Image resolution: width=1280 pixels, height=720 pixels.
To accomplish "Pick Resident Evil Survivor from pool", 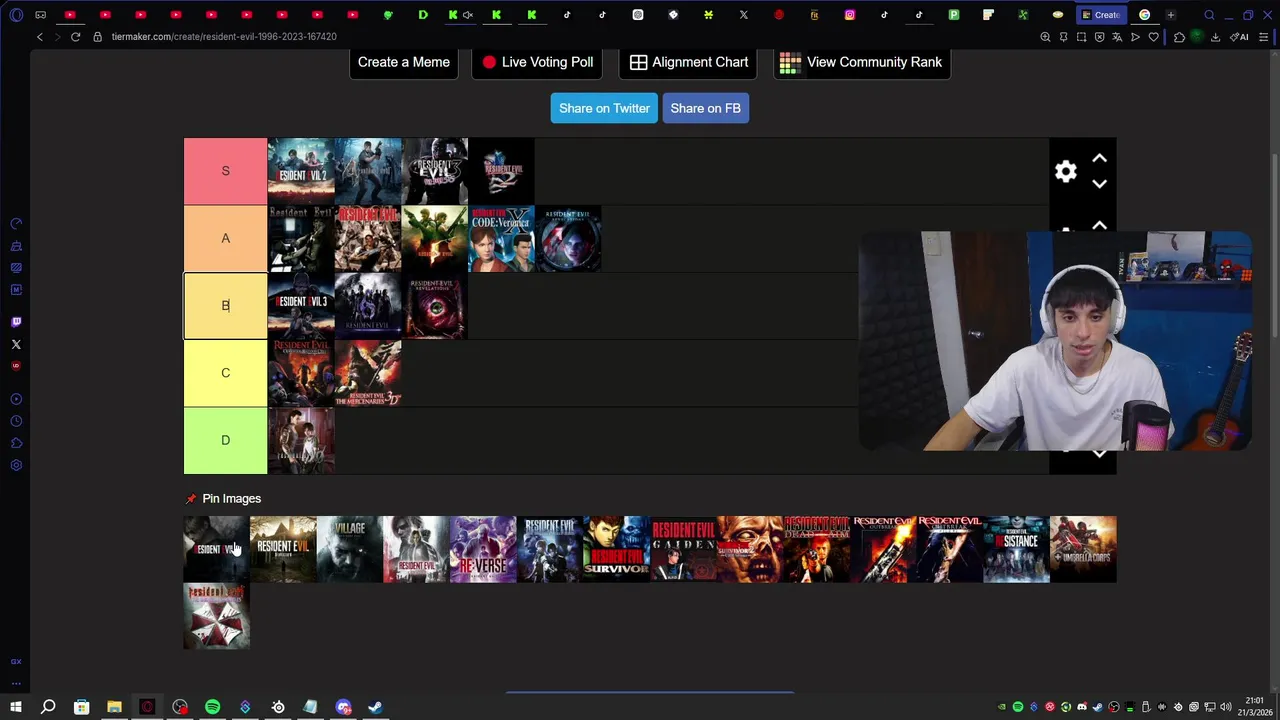I will (617, 549).
